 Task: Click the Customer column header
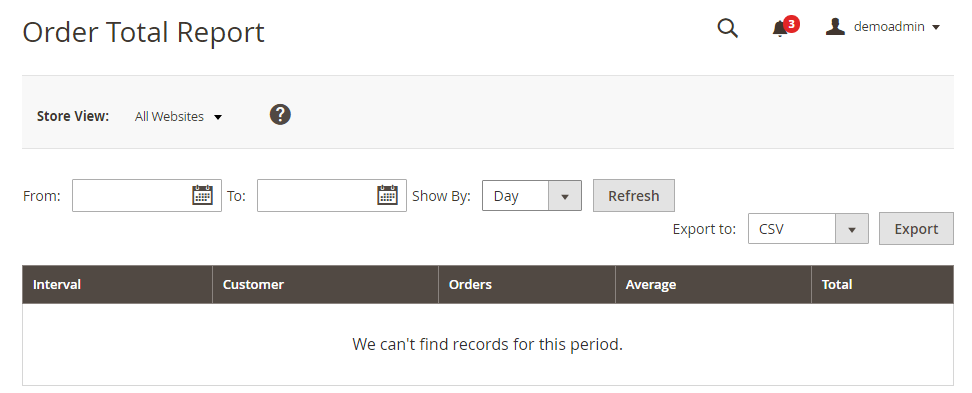coord(325,285)
